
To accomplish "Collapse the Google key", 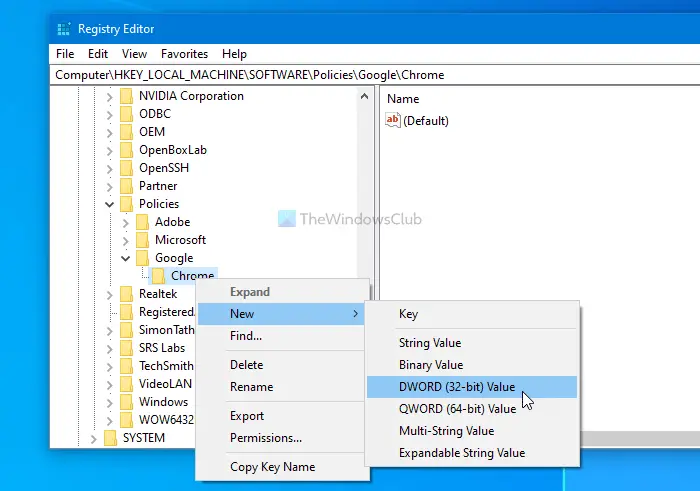I will click(x=125, y=258).
